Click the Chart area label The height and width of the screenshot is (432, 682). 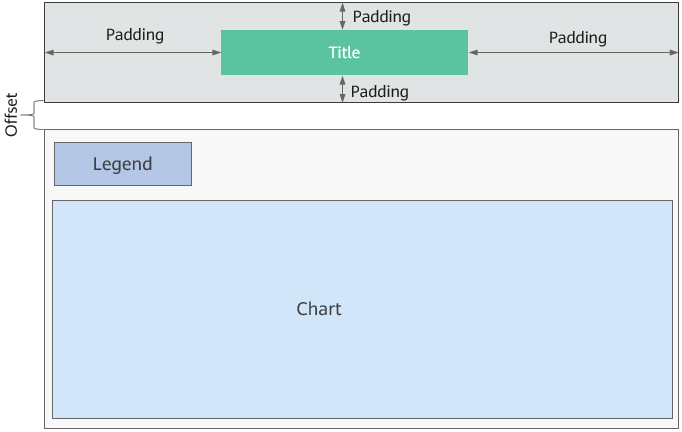pos(319,309)
